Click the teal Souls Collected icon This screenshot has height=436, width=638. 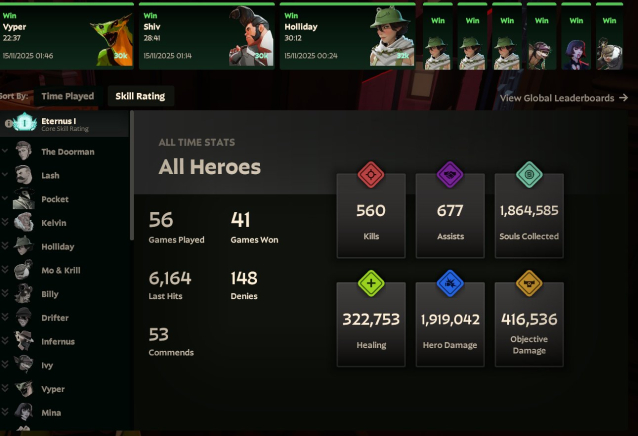coord(529,175)
